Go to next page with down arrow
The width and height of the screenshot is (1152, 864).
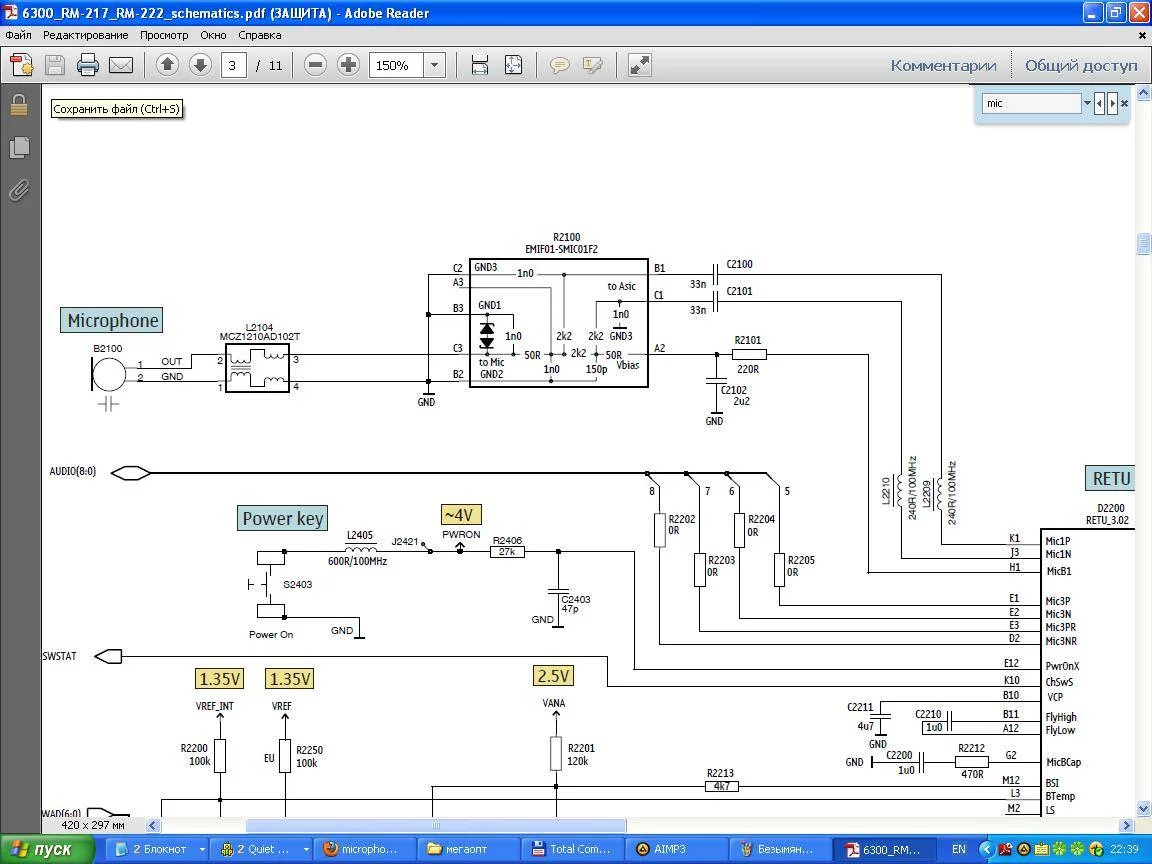200,66
